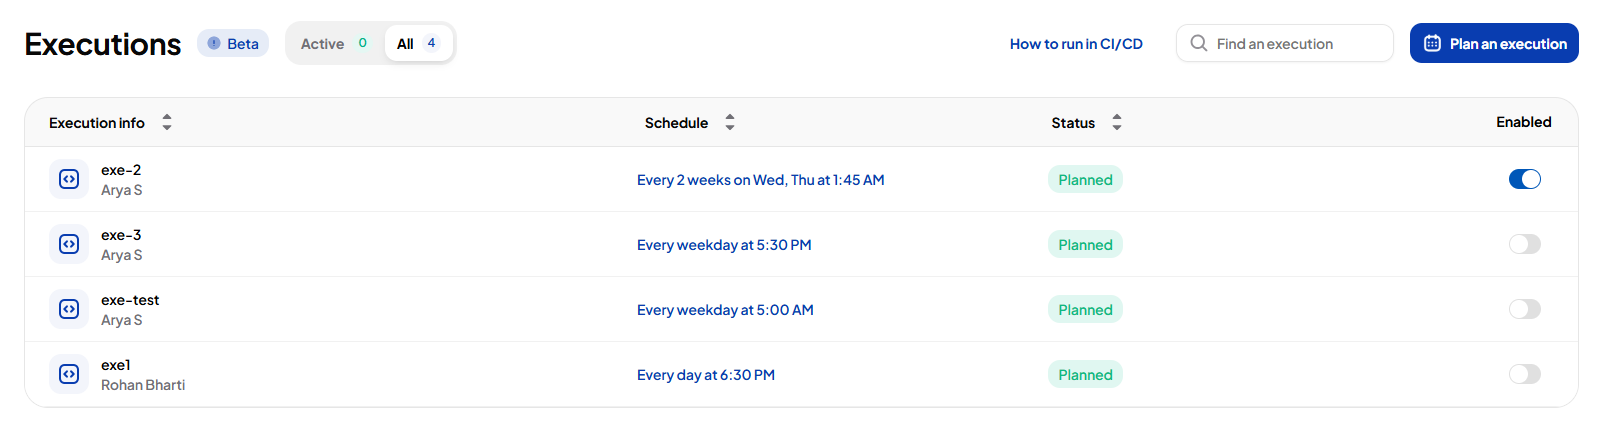Click the exe-test execution code icon
1605x430 pixels.
[69, 309]
